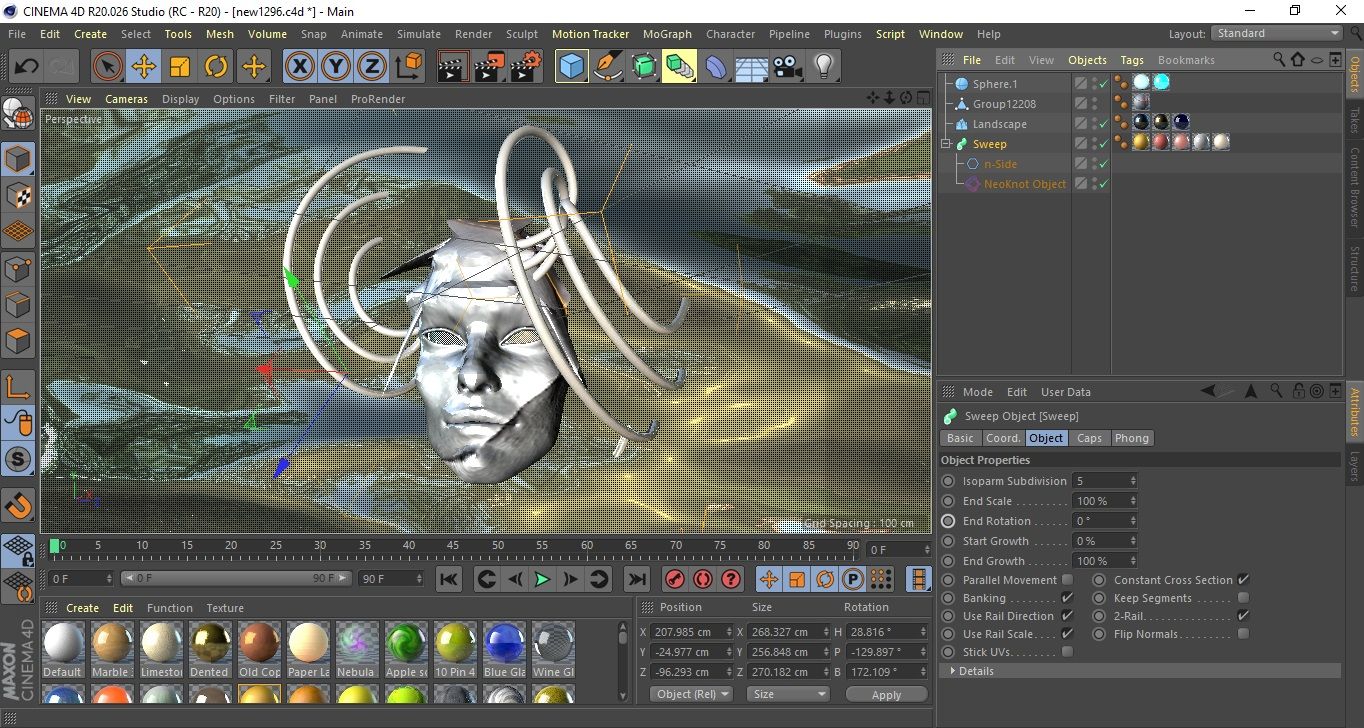Click Make Editable icon in left toolbar
1364x728 pixels.
[18, 114]
